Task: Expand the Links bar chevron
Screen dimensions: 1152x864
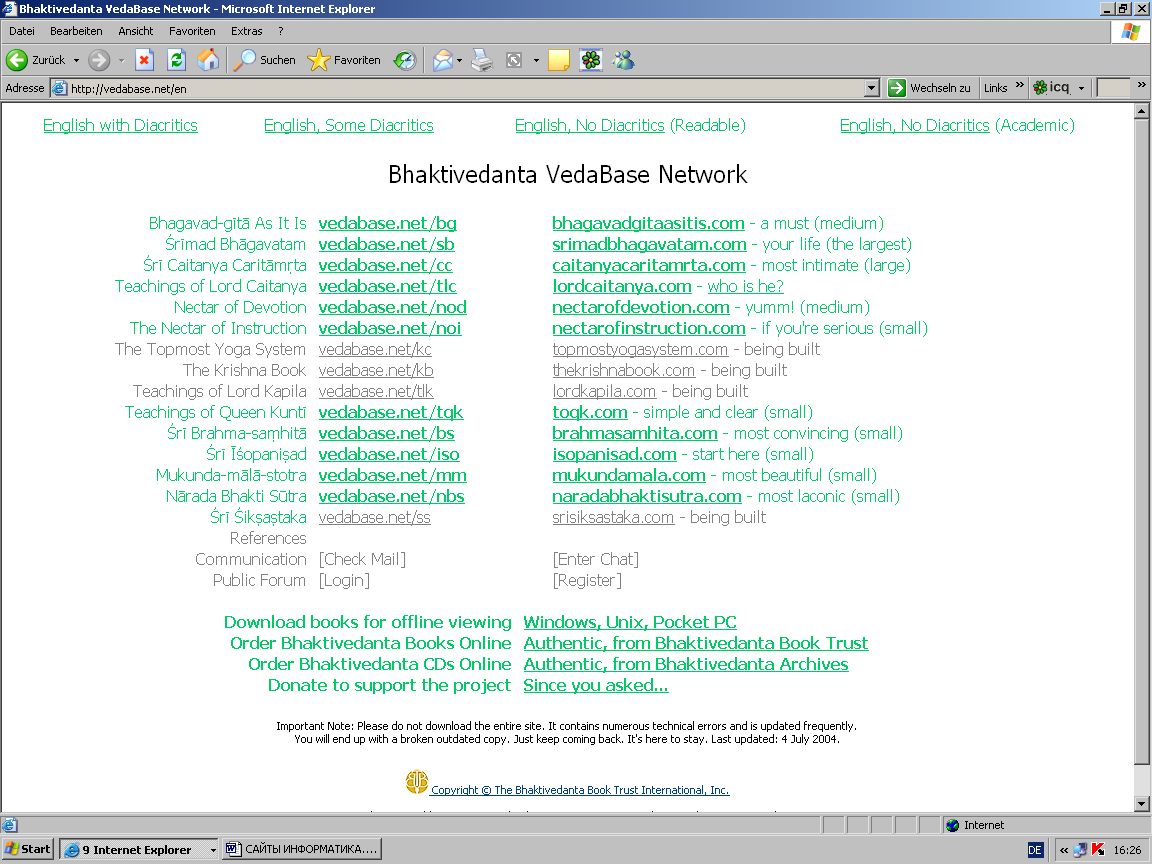Action: [1019, 85]
